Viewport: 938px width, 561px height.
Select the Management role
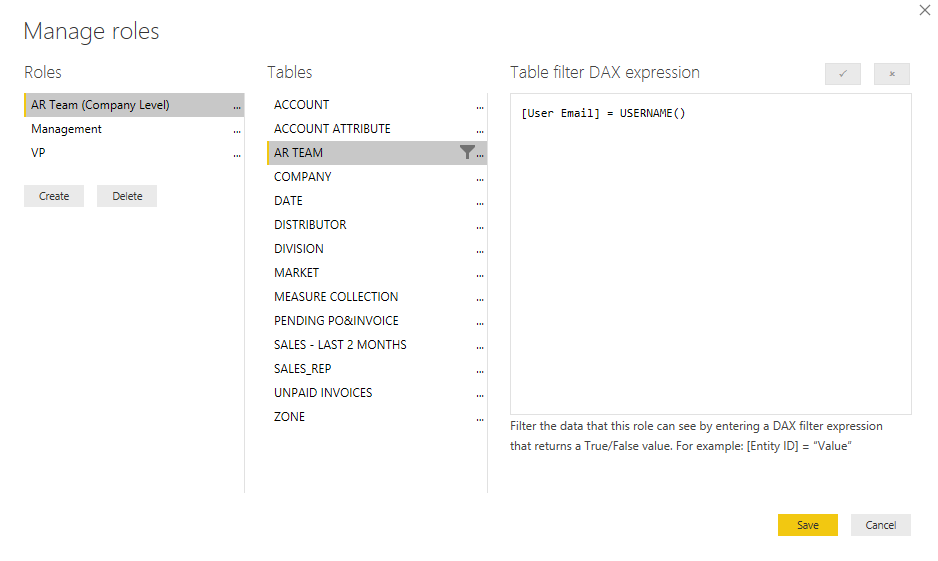pos(66,129)
